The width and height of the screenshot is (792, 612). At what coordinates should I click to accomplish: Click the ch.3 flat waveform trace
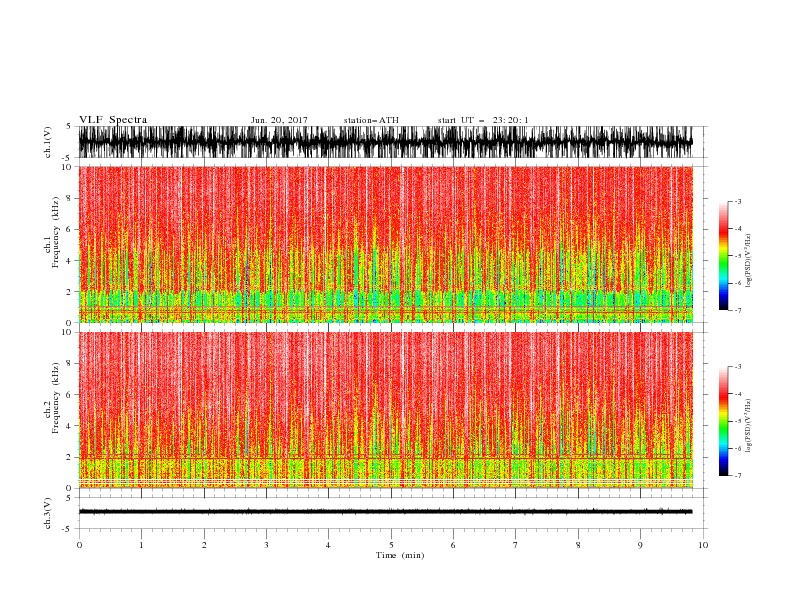click(385, 512)
